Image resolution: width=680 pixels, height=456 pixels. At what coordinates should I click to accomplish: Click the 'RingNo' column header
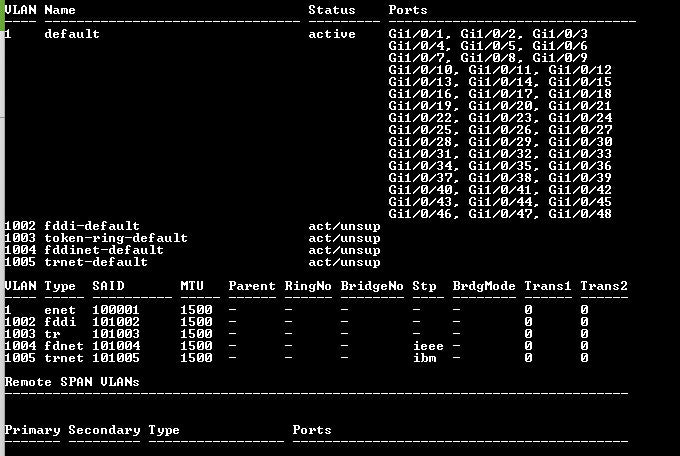point(308,286)
